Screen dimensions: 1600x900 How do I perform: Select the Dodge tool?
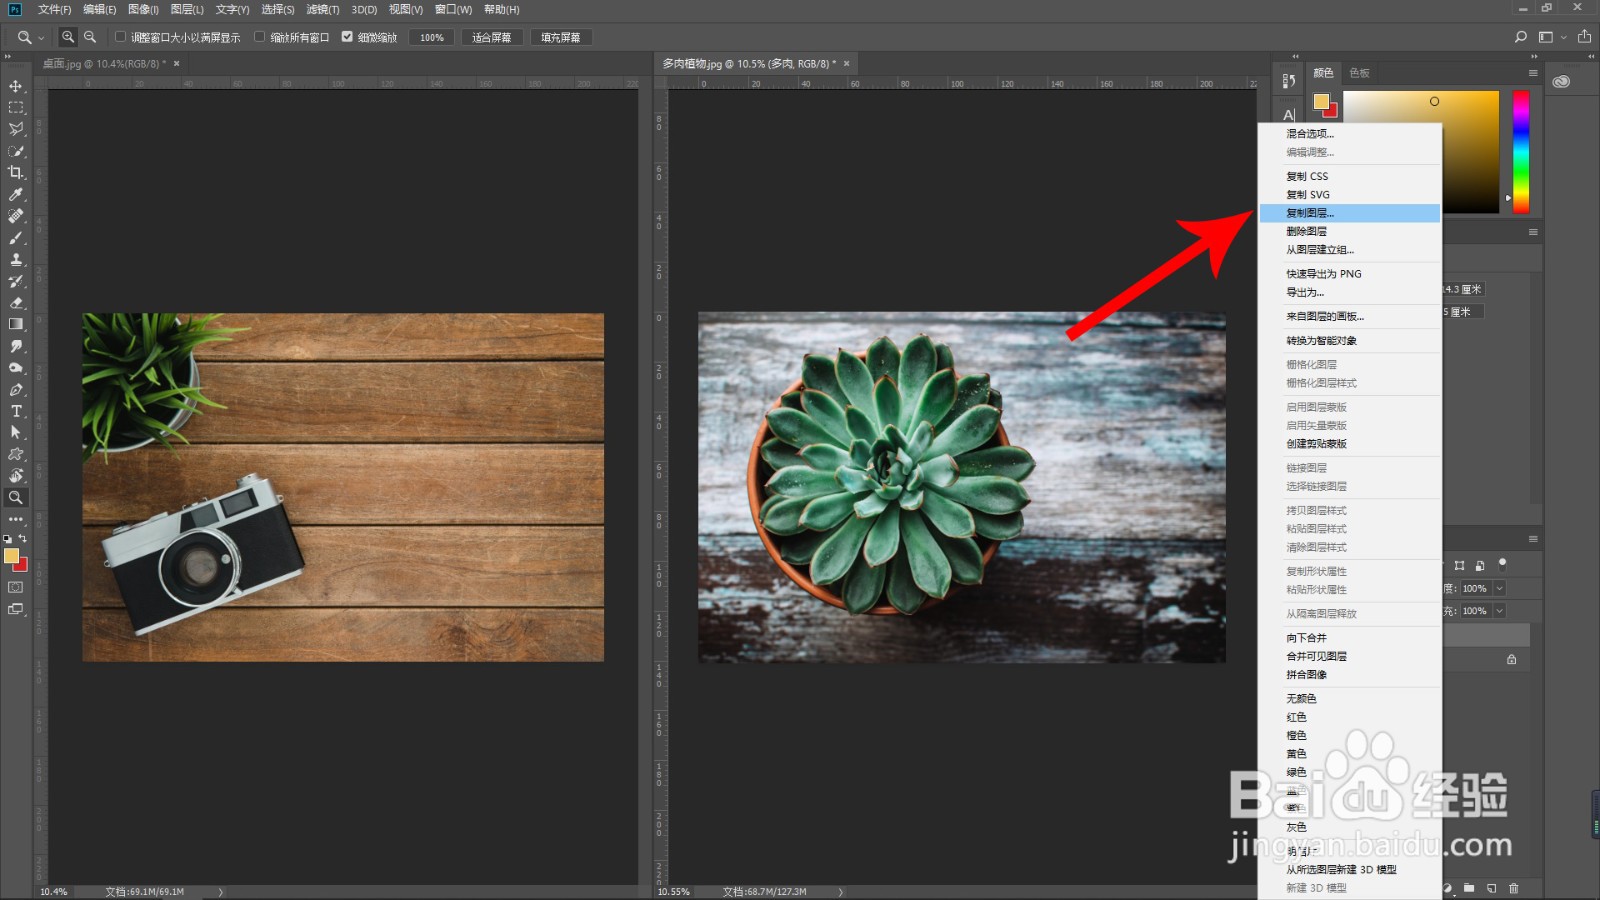coord(16,368)
